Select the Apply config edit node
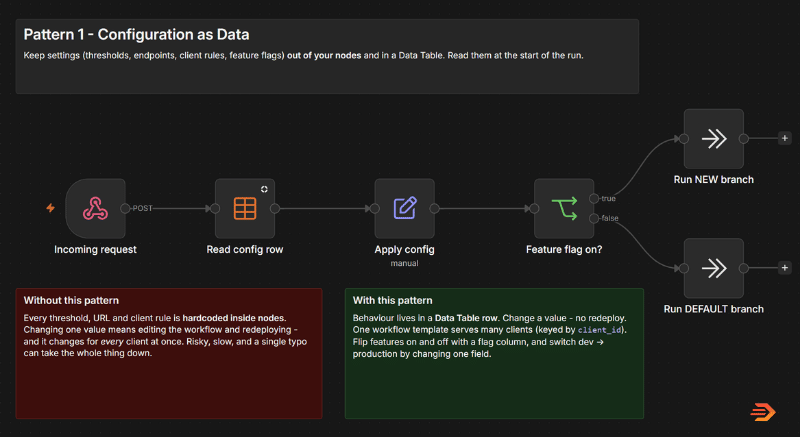The height and width of the screenshot is (437, 800). (x=405, y=208)
